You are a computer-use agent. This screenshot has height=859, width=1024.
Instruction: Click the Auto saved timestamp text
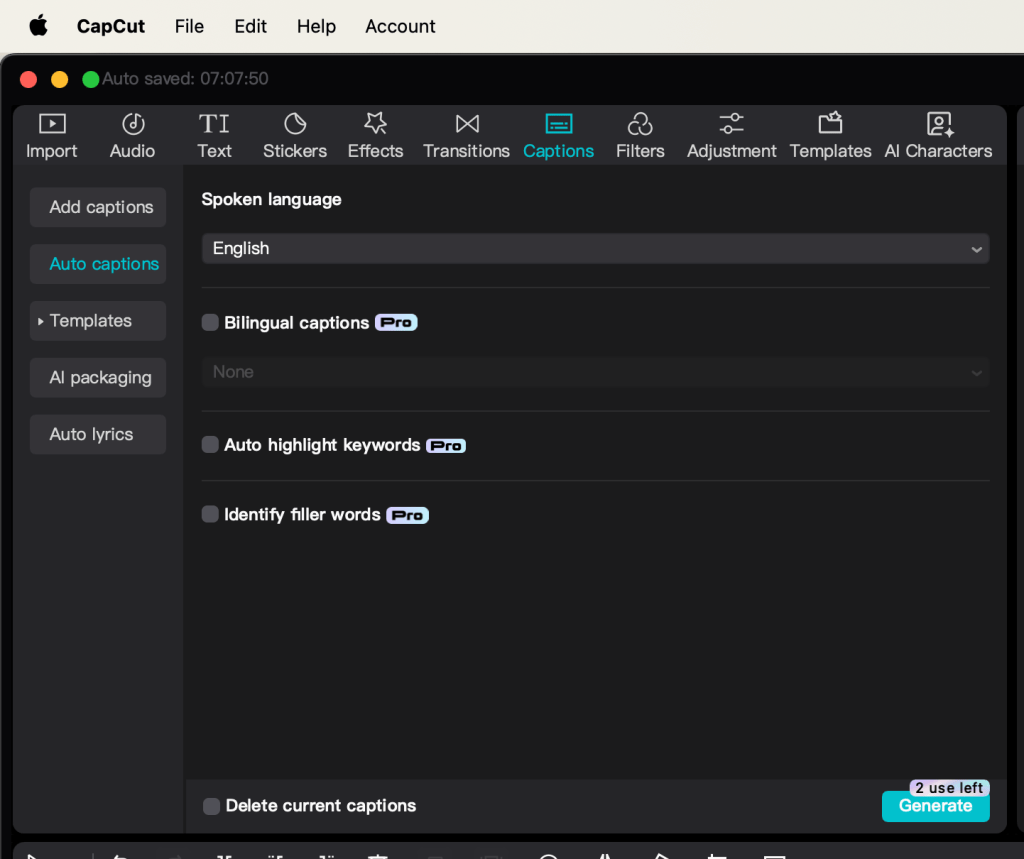pyautogui.click(x=185, y=79)
